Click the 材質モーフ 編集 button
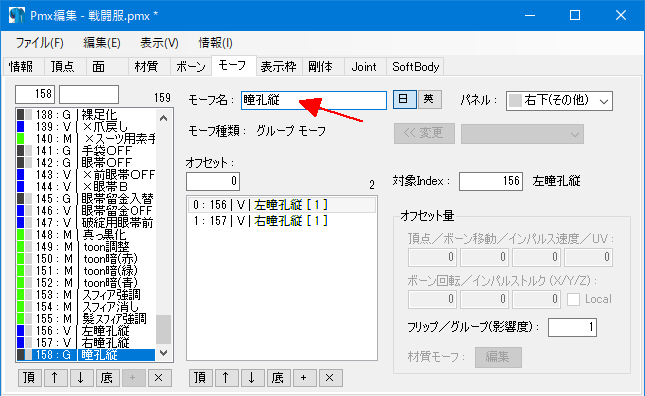Image resolution: width=645 pixels, height=396 pixels. coord(498,357)
